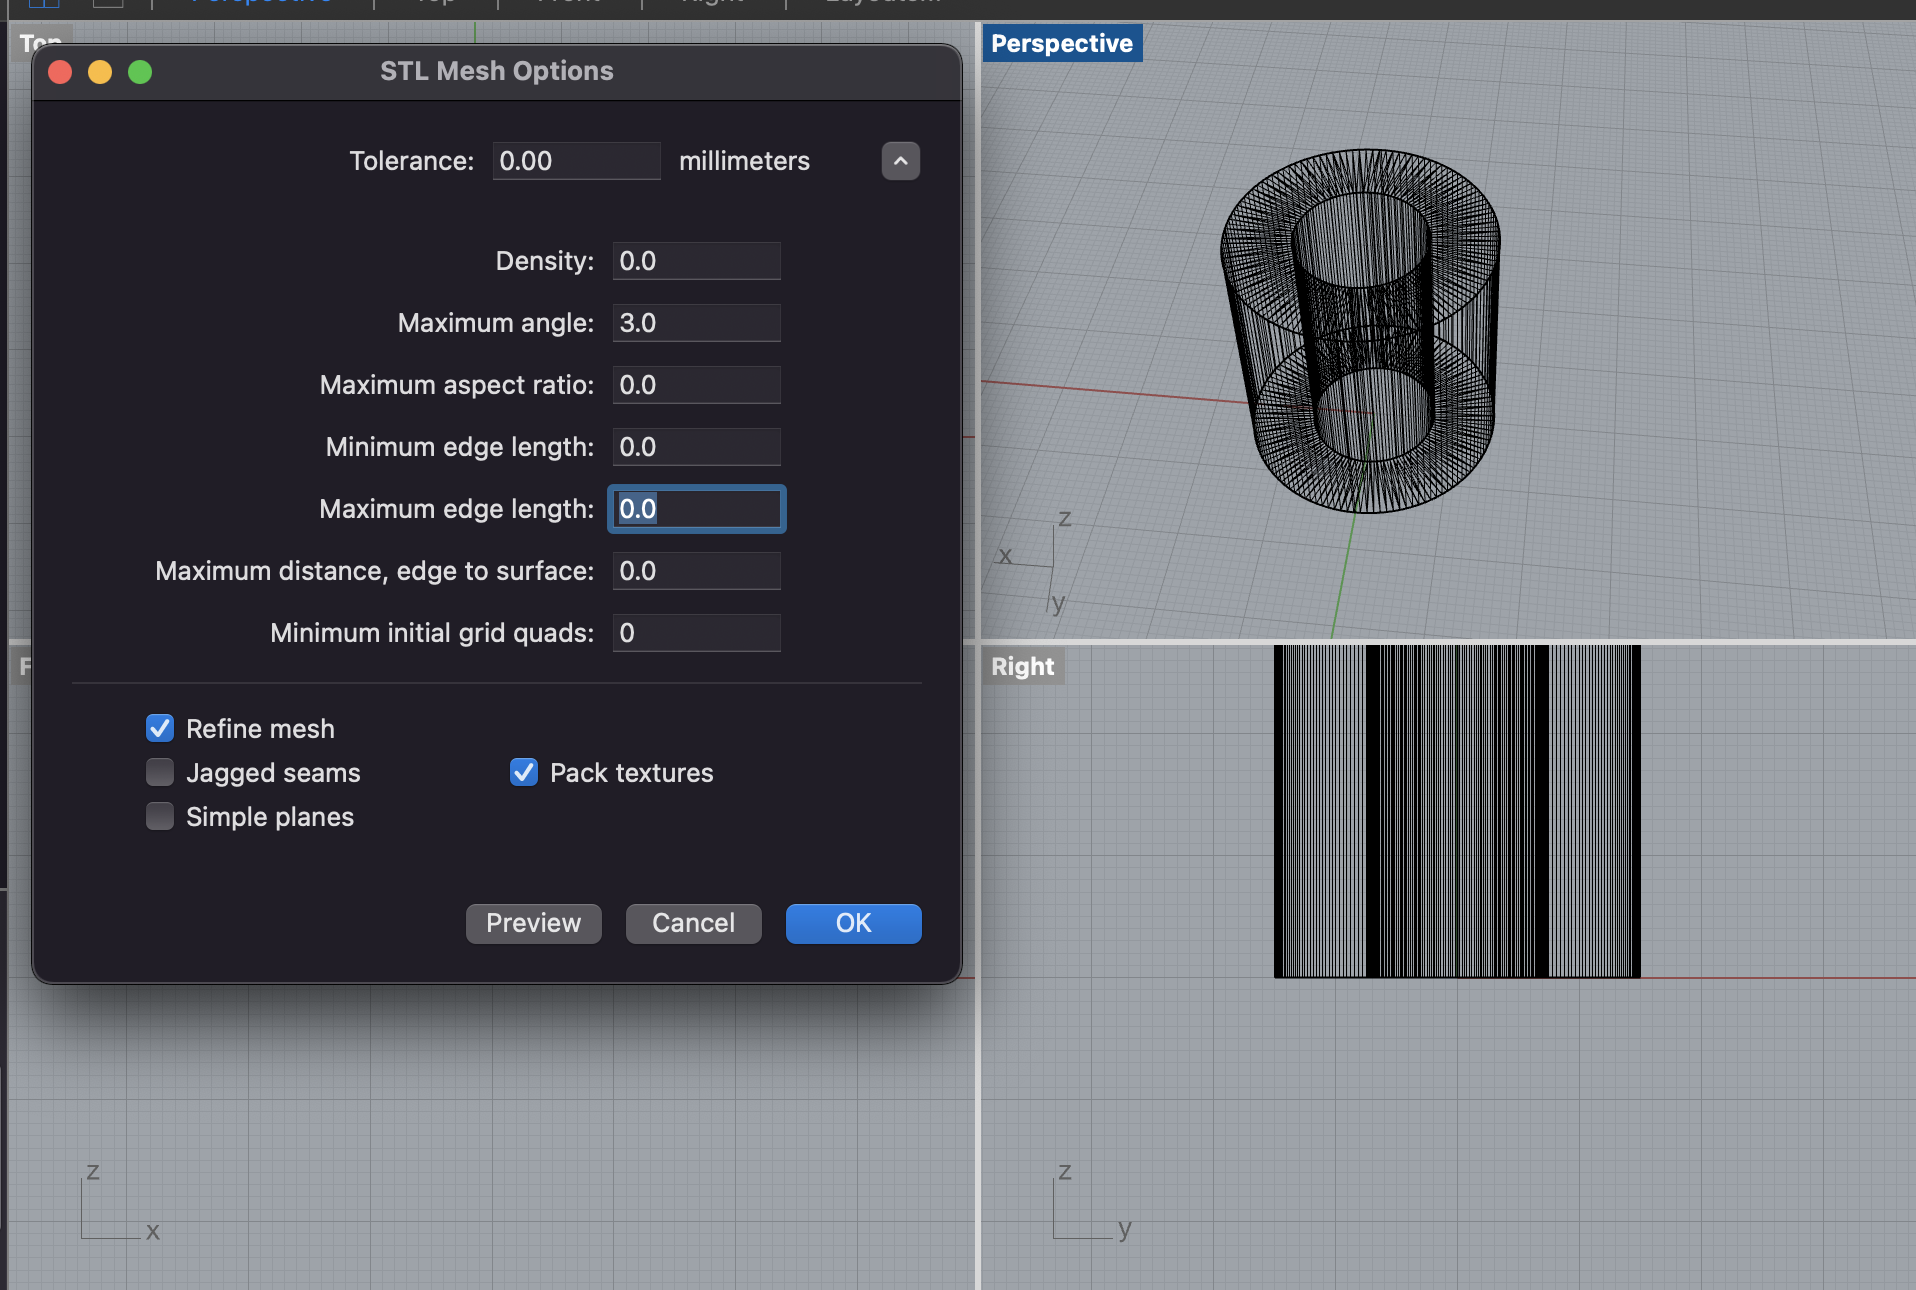Screen dimensions: 1916x1290
Task: Edit the Maximum angle field
Action: [696, 323]
